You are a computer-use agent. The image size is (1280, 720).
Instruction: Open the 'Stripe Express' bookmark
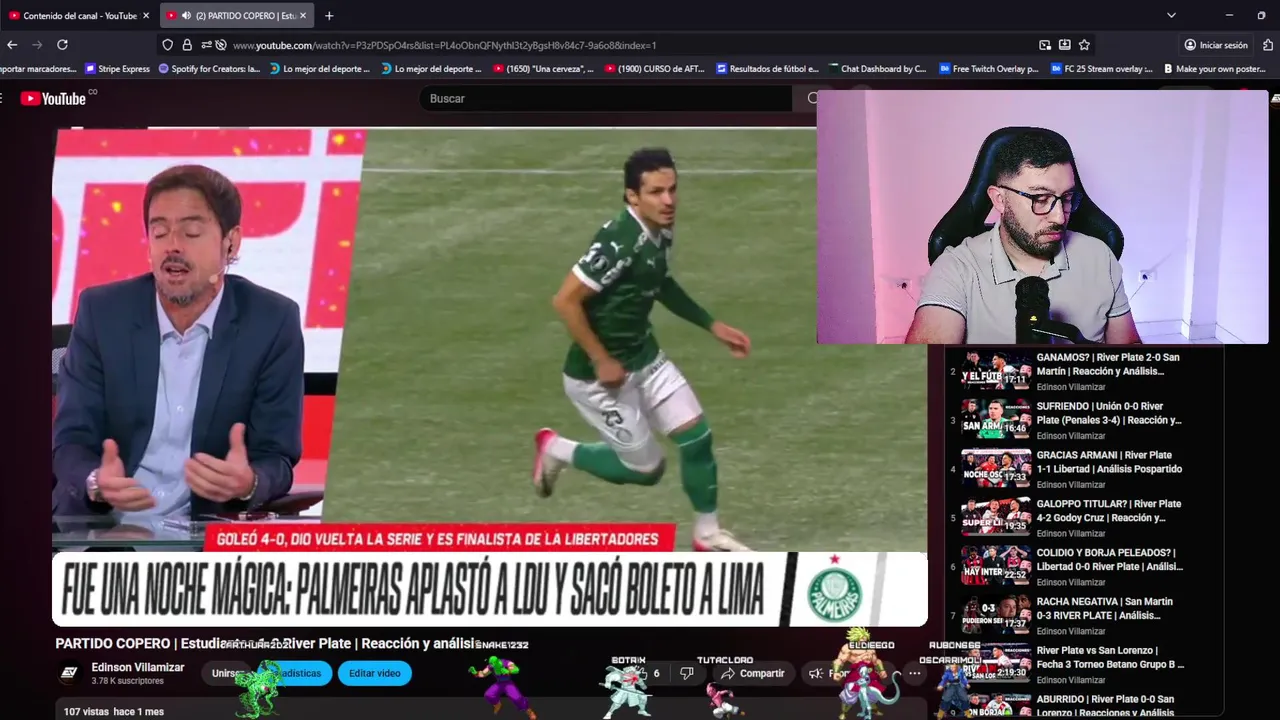coord(117,69)
